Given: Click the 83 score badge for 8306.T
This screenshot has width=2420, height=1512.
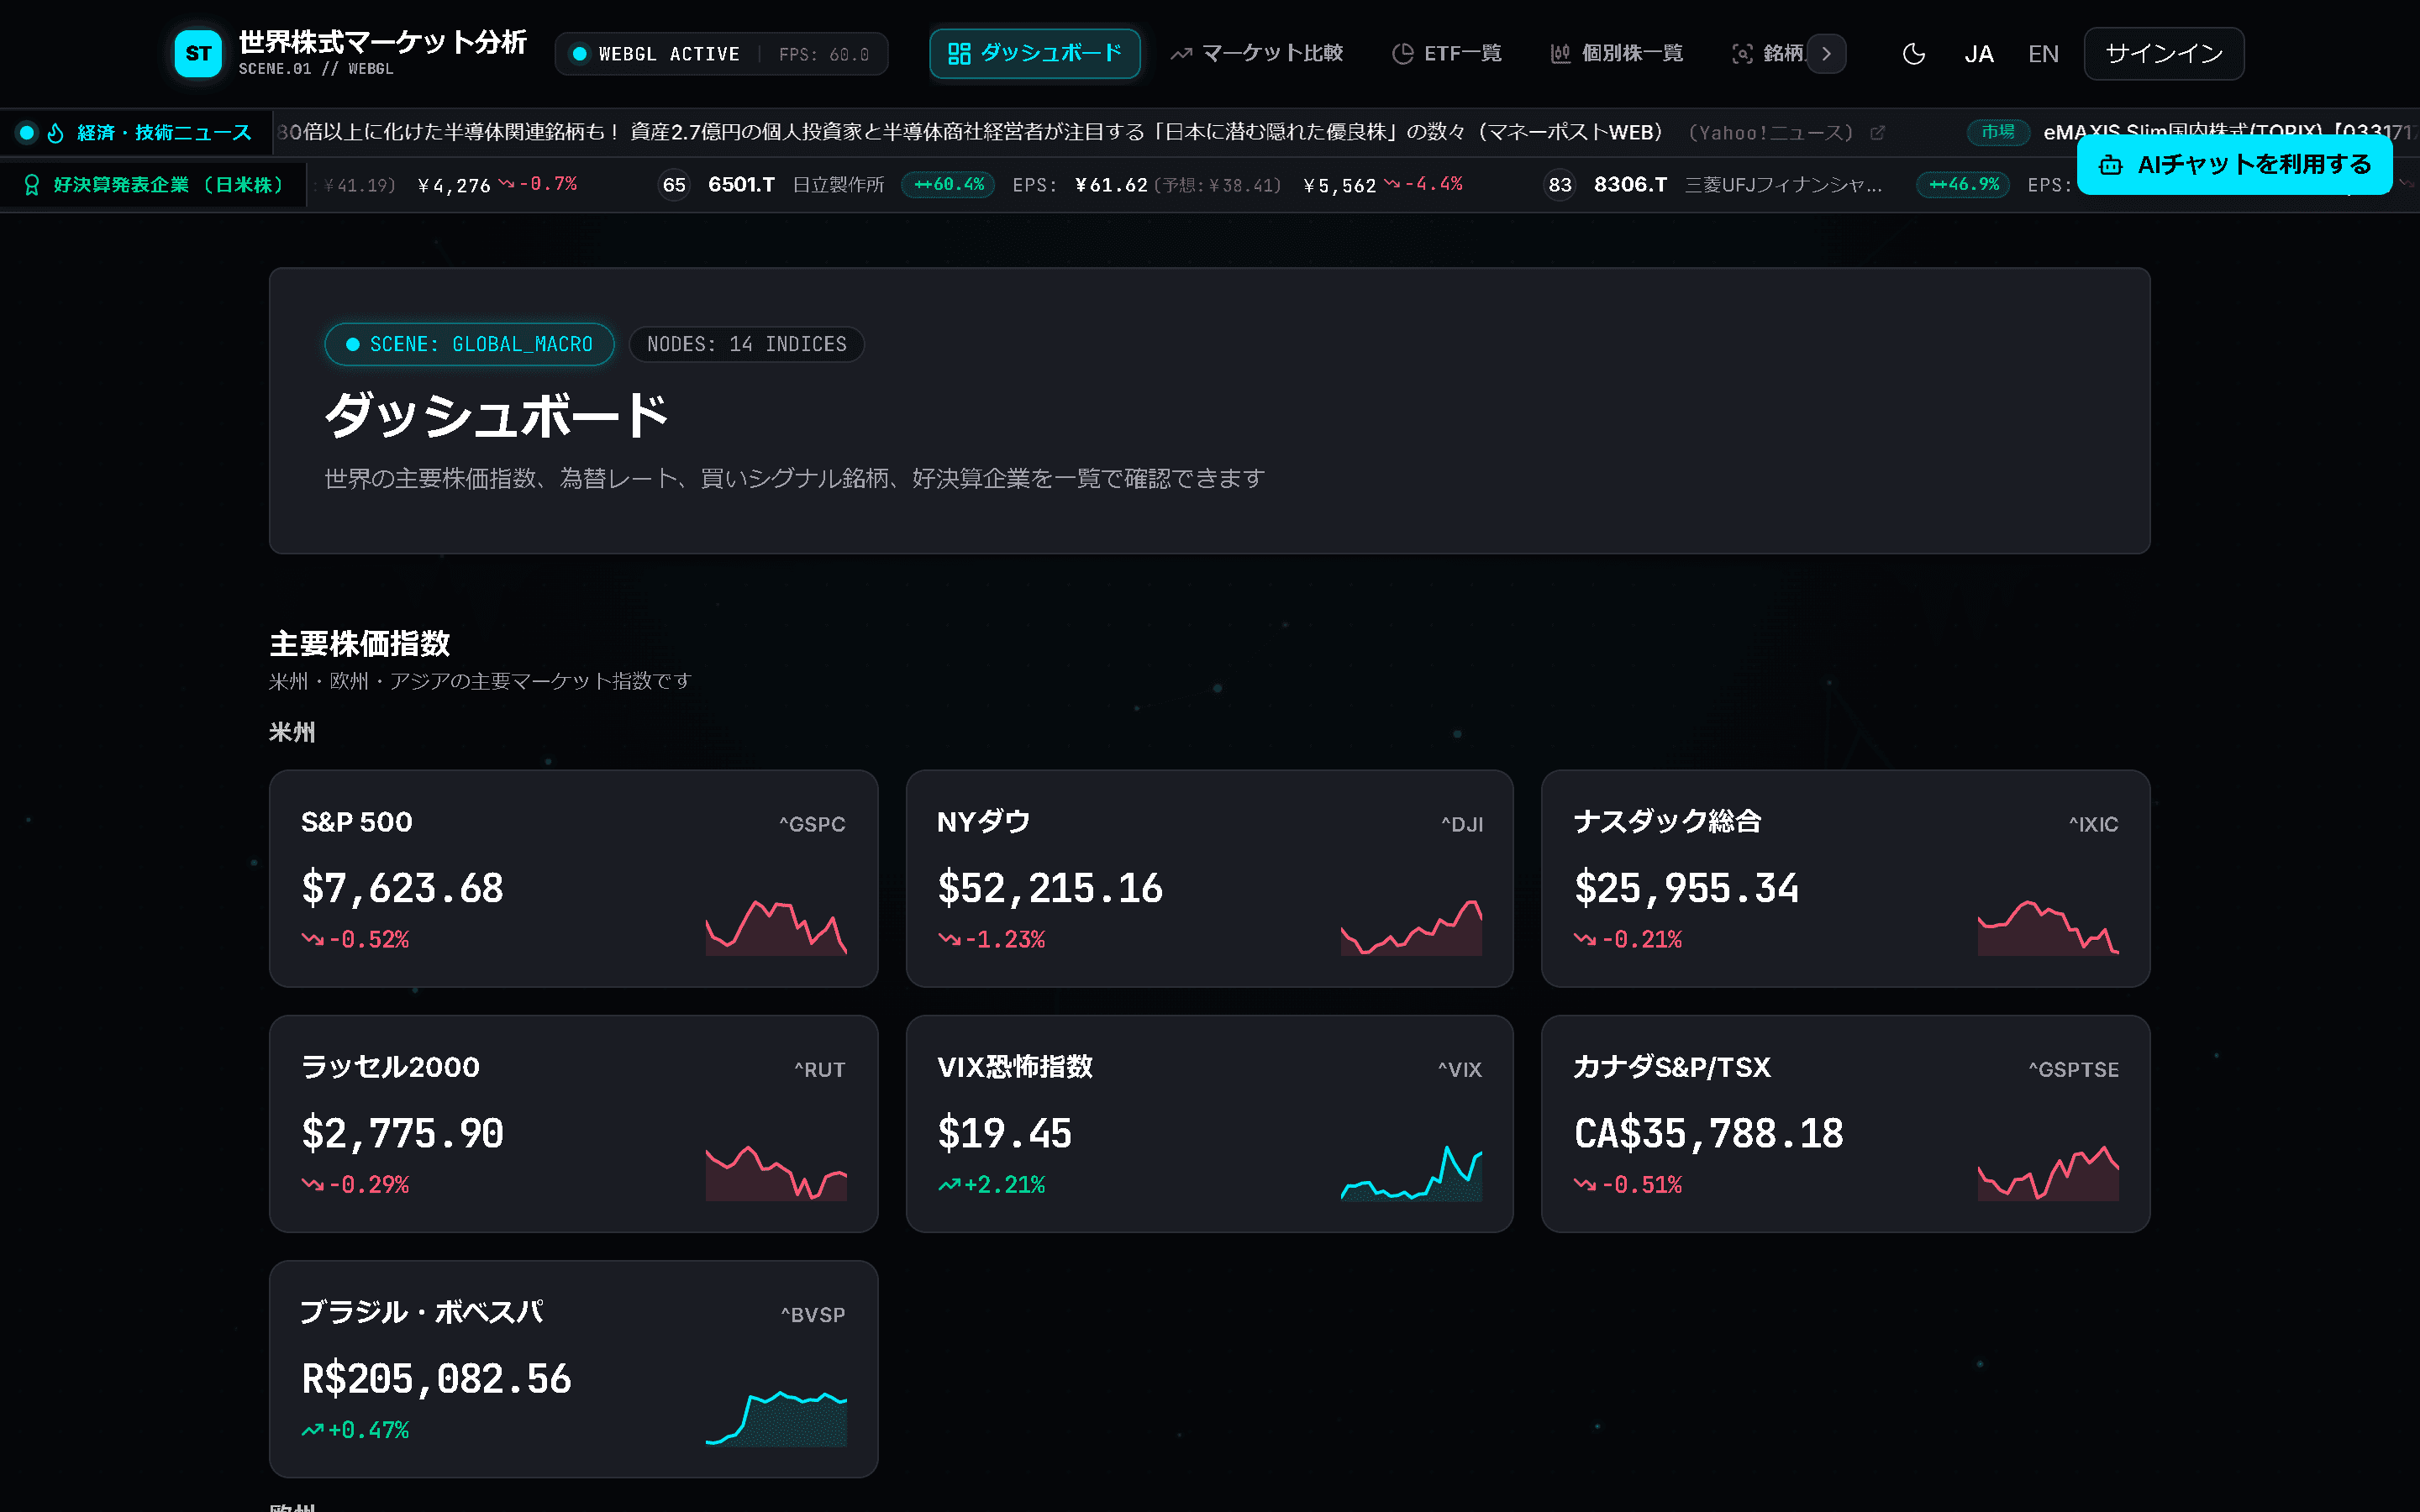Looking at the screenshot, I should point(1559,185).
